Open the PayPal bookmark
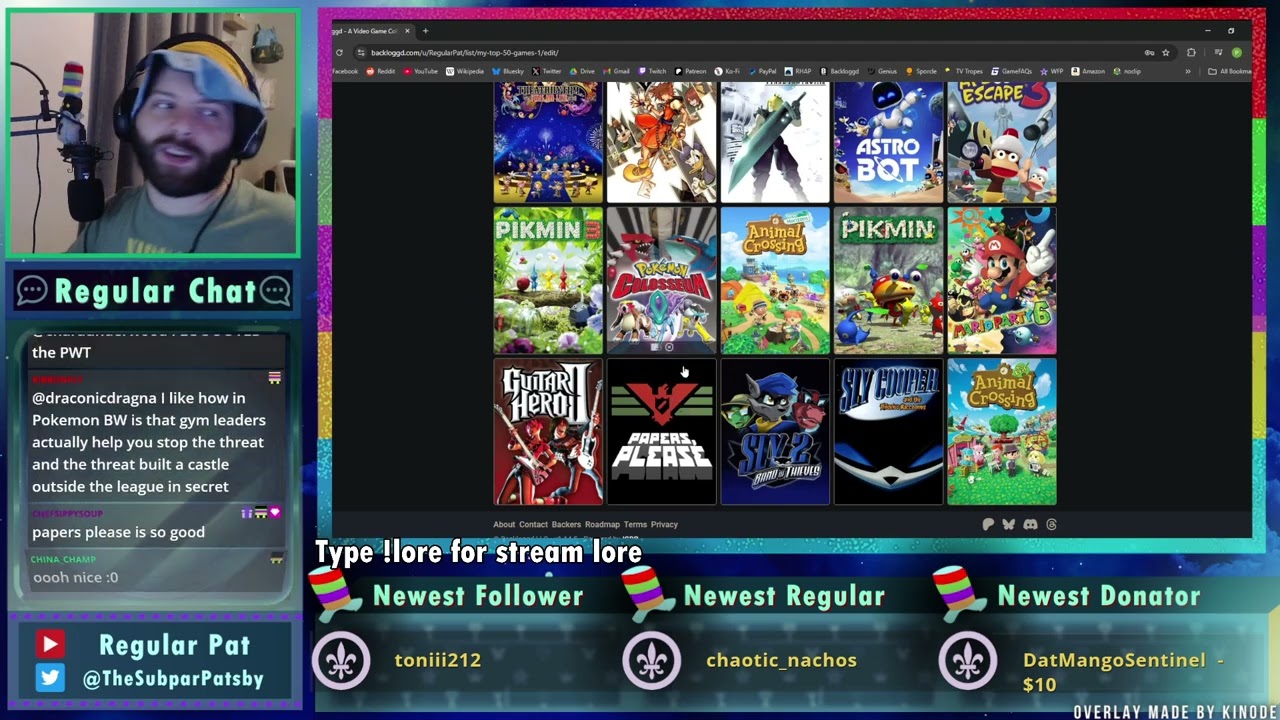 coord(762,71)
